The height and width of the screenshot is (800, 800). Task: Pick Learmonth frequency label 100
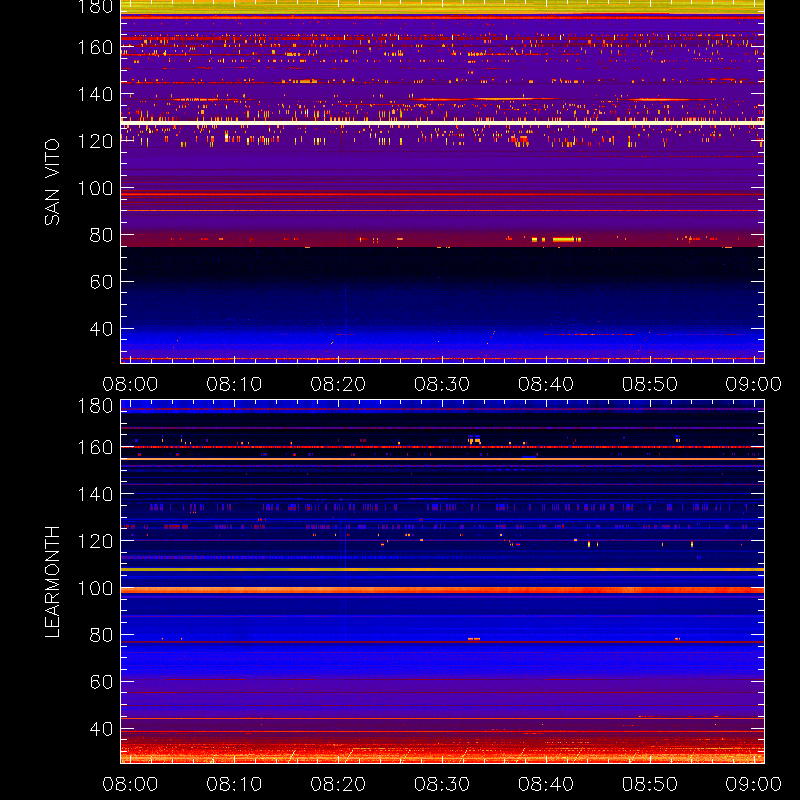[95, 588]
